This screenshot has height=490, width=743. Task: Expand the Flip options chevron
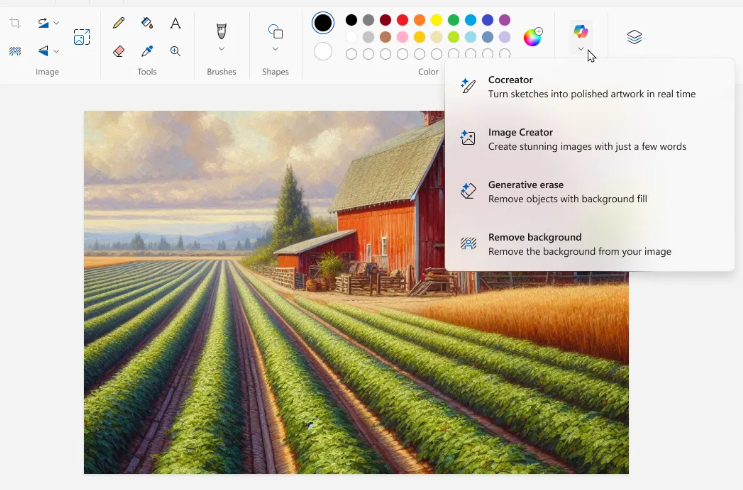tap(56, 51)
